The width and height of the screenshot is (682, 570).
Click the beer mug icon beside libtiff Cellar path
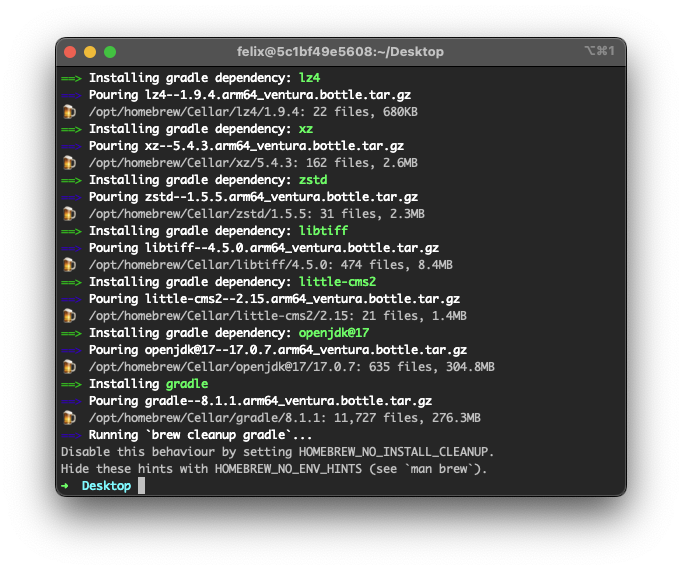pyautogui.click(x=69, y=265)
